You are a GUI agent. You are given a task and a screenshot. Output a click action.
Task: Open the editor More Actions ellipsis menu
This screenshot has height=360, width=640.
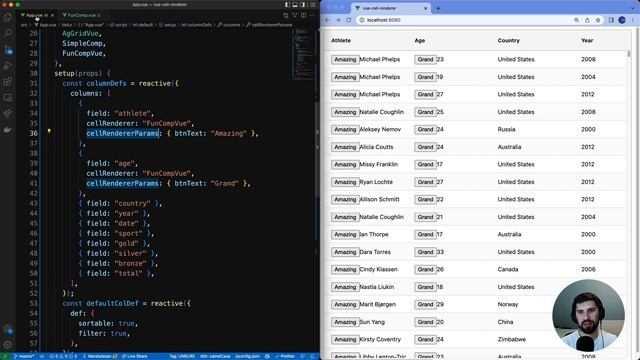pyautogui.click(x=312, y=15)
